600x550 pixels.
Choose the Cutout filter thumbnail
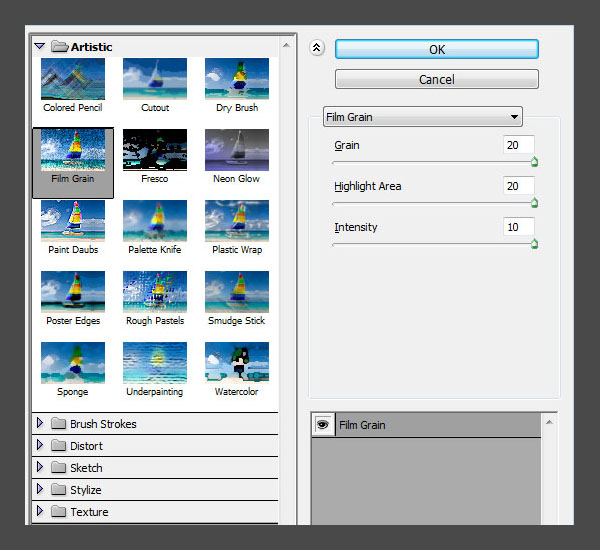(x=155, y=79)
